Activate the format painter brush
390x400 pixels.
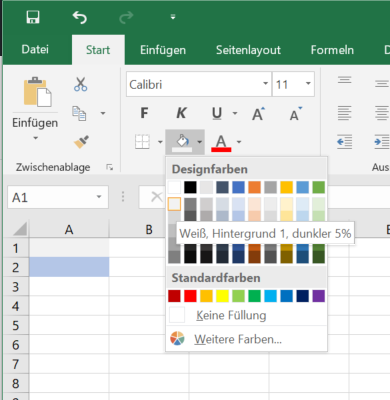[81, 142]
